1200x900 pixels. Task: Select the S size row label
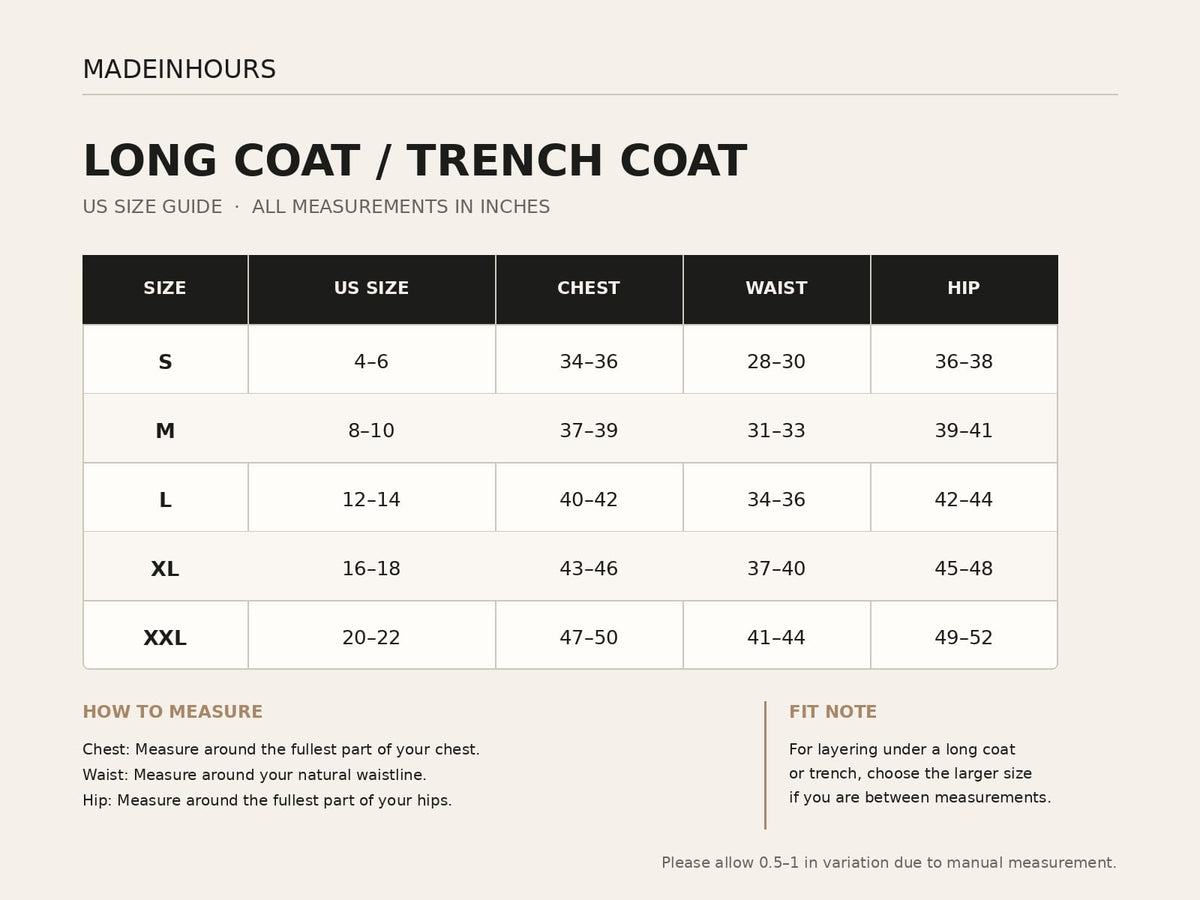point(165,362)
